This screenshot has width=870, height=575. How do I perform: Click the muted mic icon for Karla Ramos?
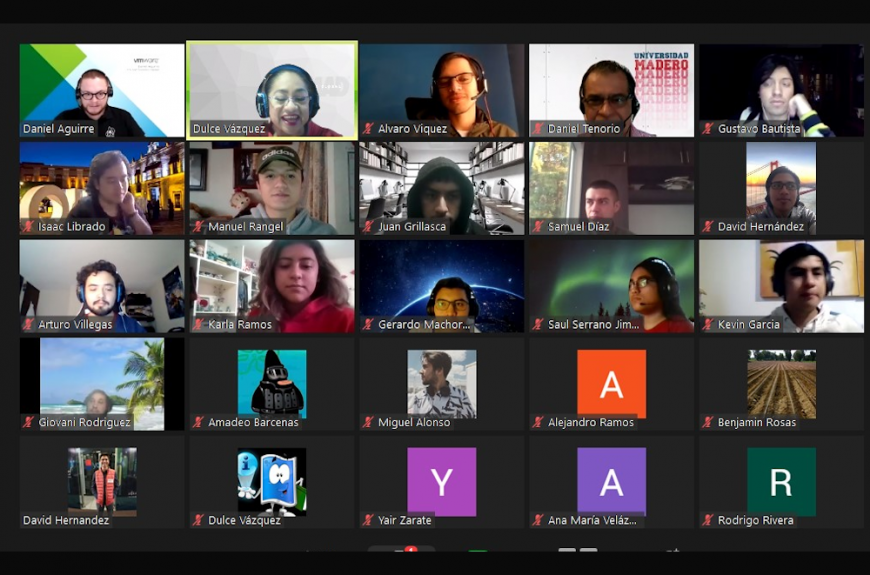tap(198, 325)
